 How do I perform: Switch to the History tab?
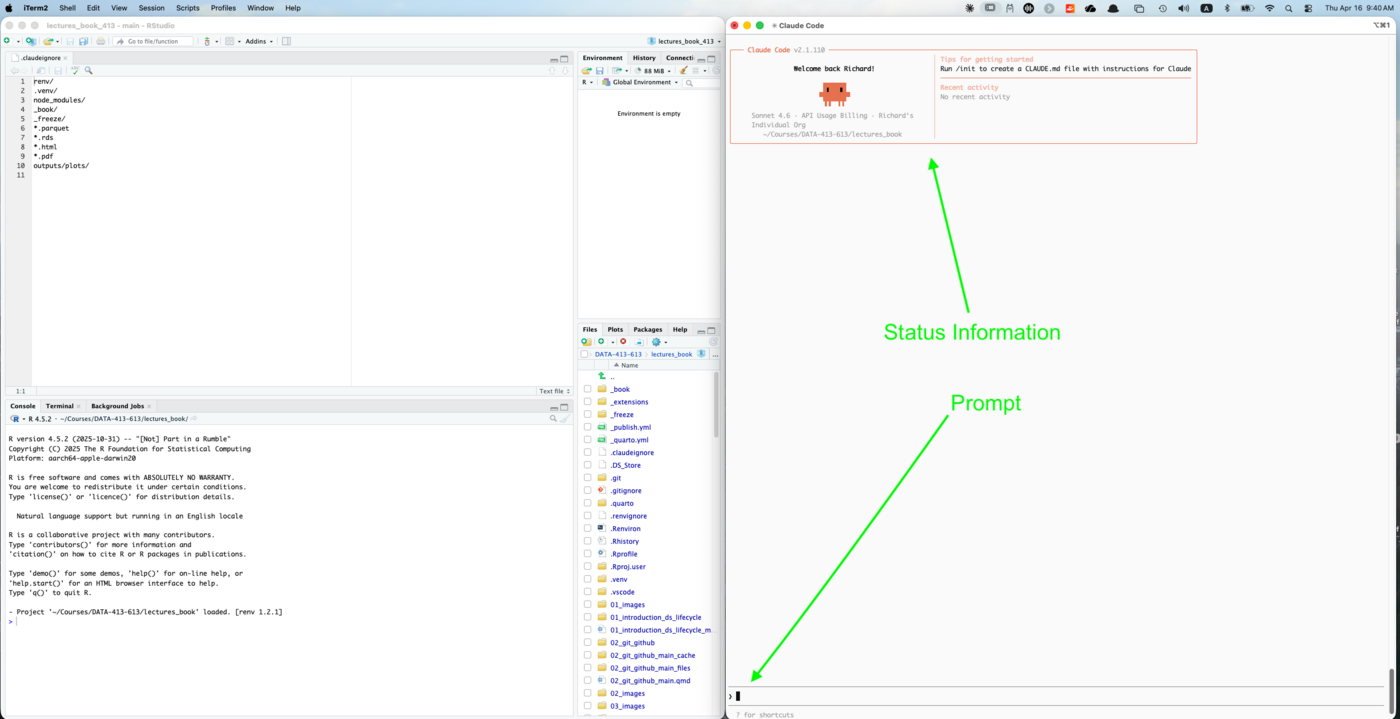click(x=644, y=57)
